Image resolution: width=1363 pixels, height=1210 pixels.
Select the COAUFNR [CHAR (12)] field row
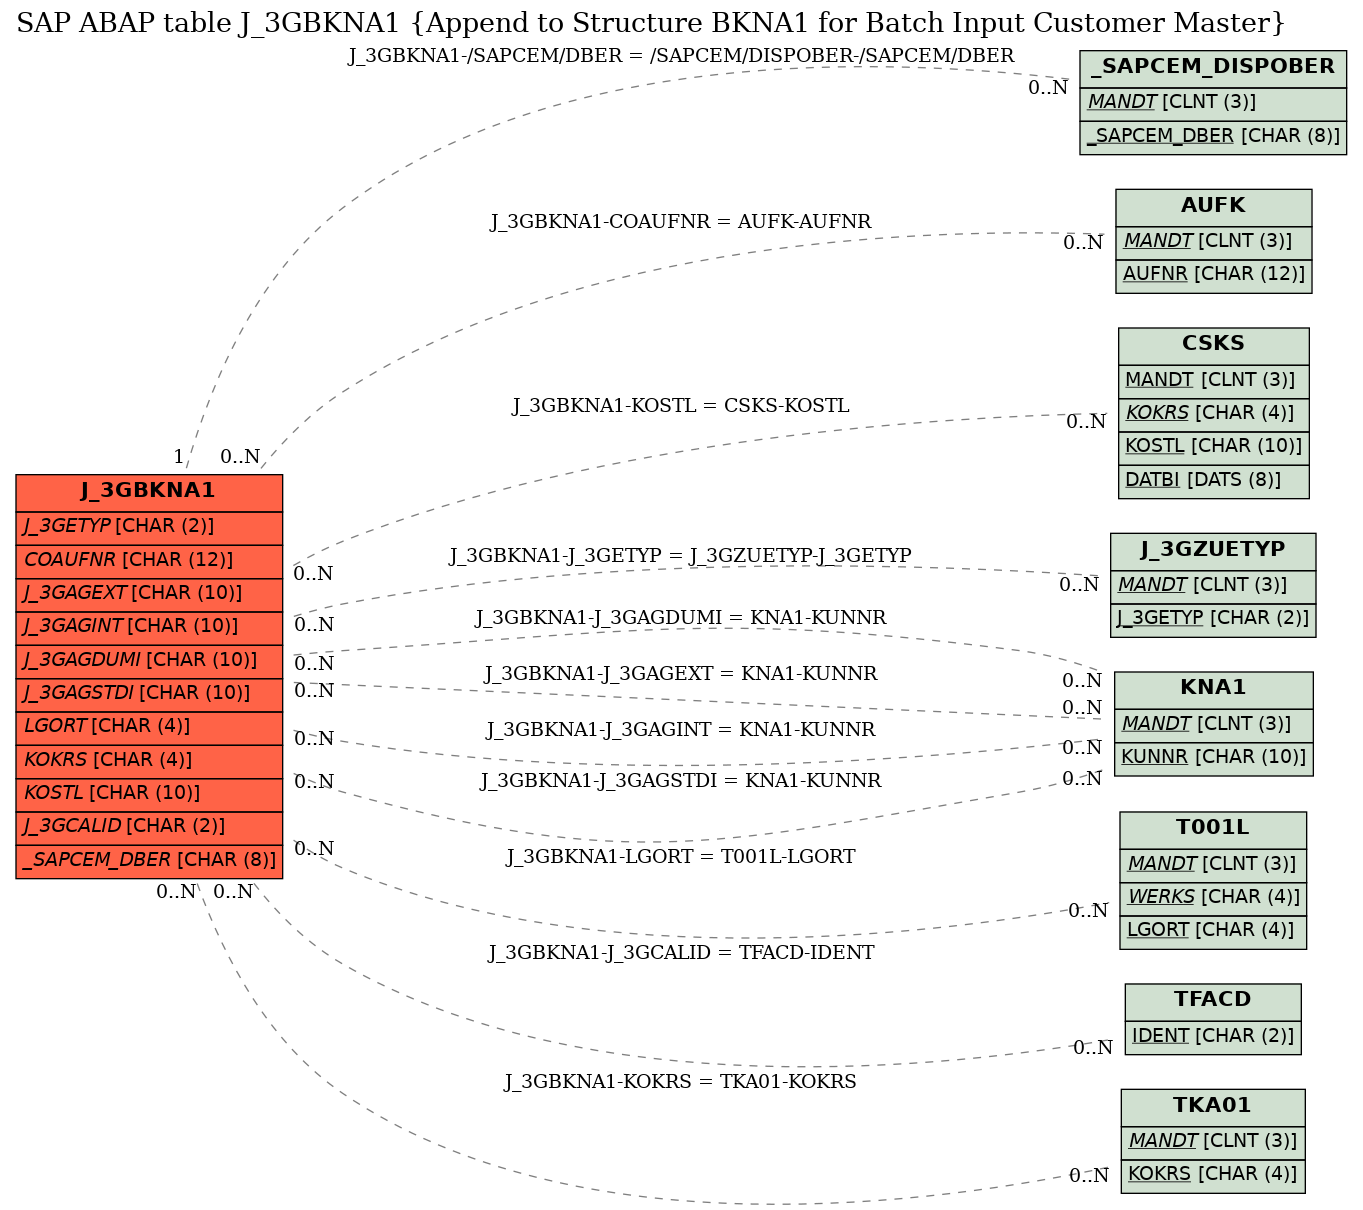tap(149, 561)
